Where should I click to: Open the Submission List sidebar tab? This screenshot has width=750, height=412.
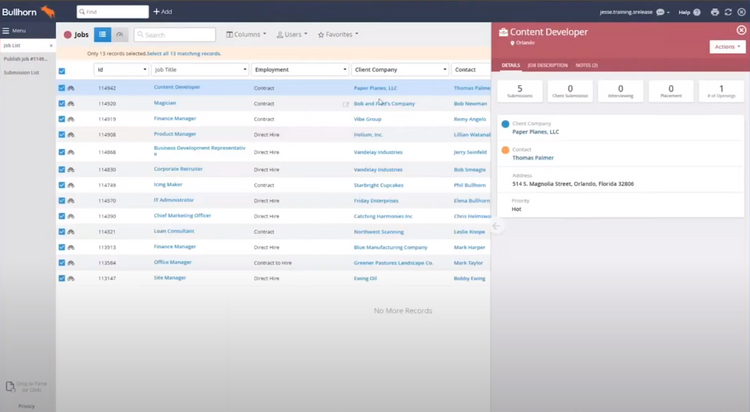22,73
